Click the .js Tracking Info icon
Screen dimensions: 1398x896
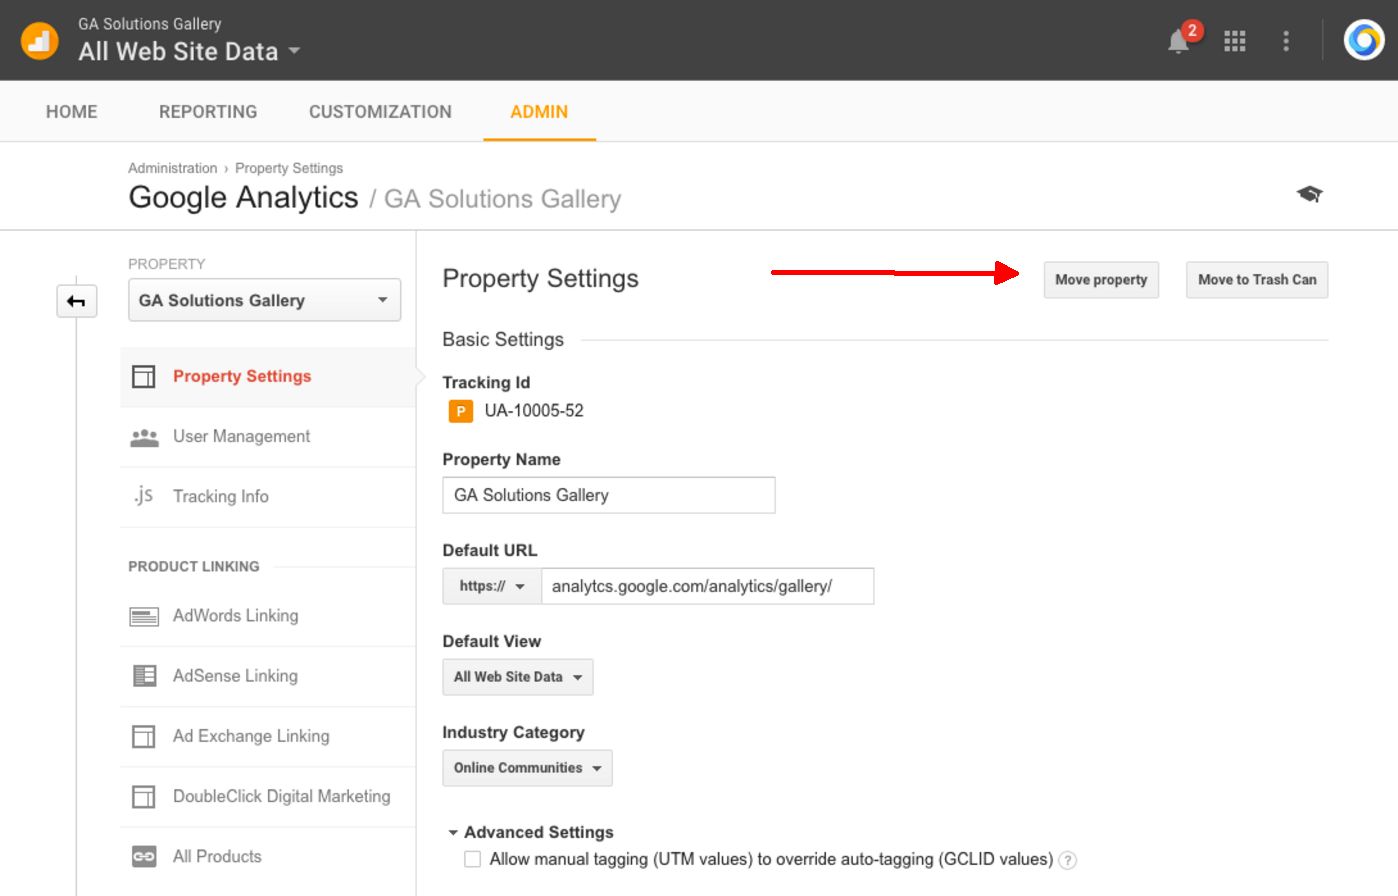point(142,495)
